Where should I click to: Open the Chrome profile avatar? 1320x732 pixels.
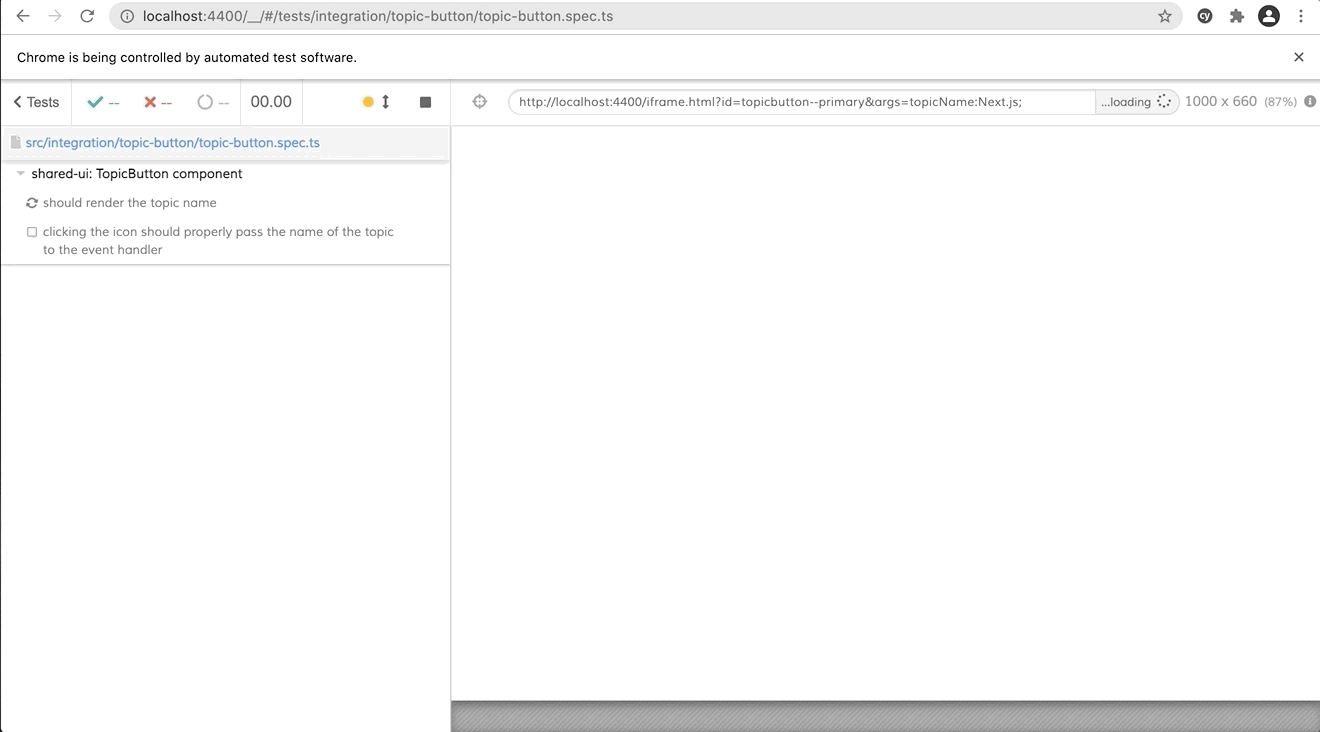pos(1269,16)
